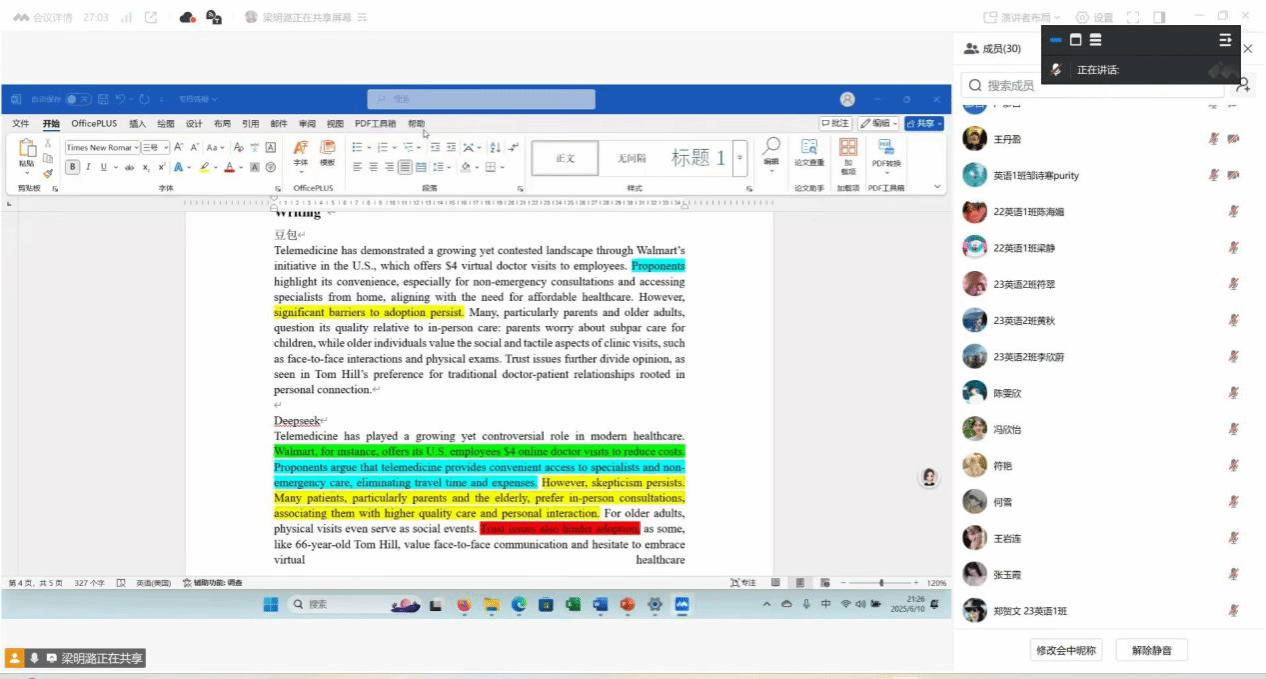
Task: Click the blue 共享 share button
Action: point(924,123)
